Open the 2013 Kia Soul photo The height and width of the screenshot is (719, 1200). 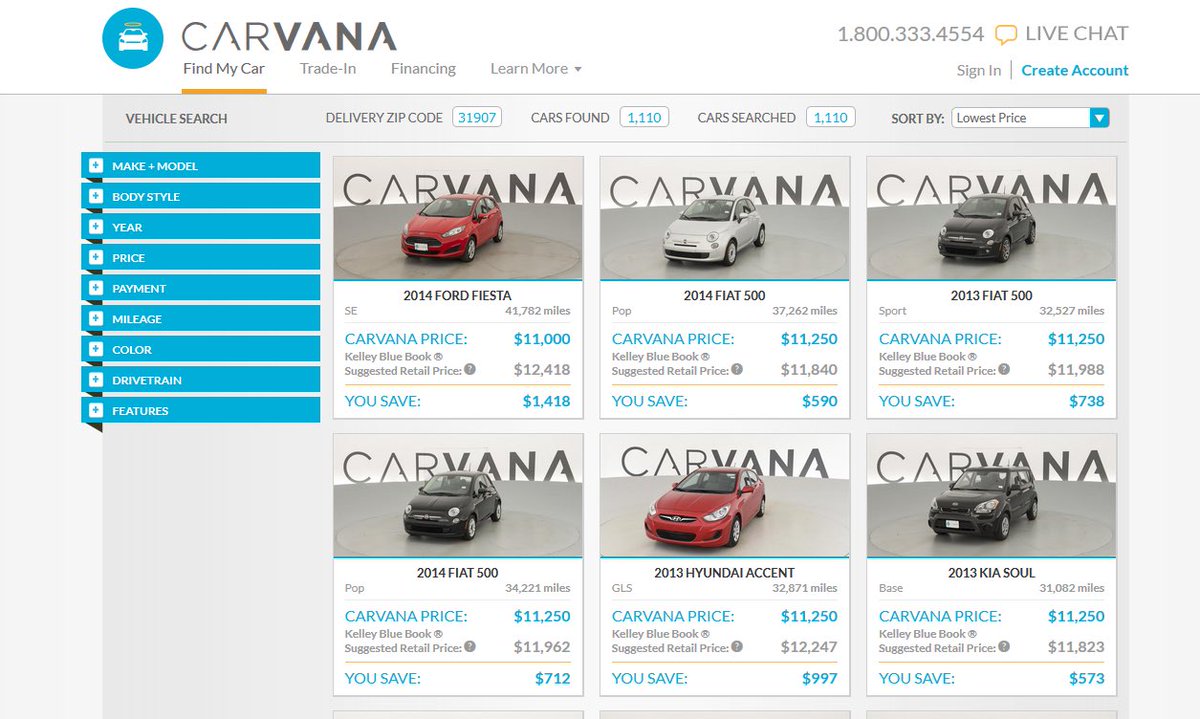click(x=992, y=496)
